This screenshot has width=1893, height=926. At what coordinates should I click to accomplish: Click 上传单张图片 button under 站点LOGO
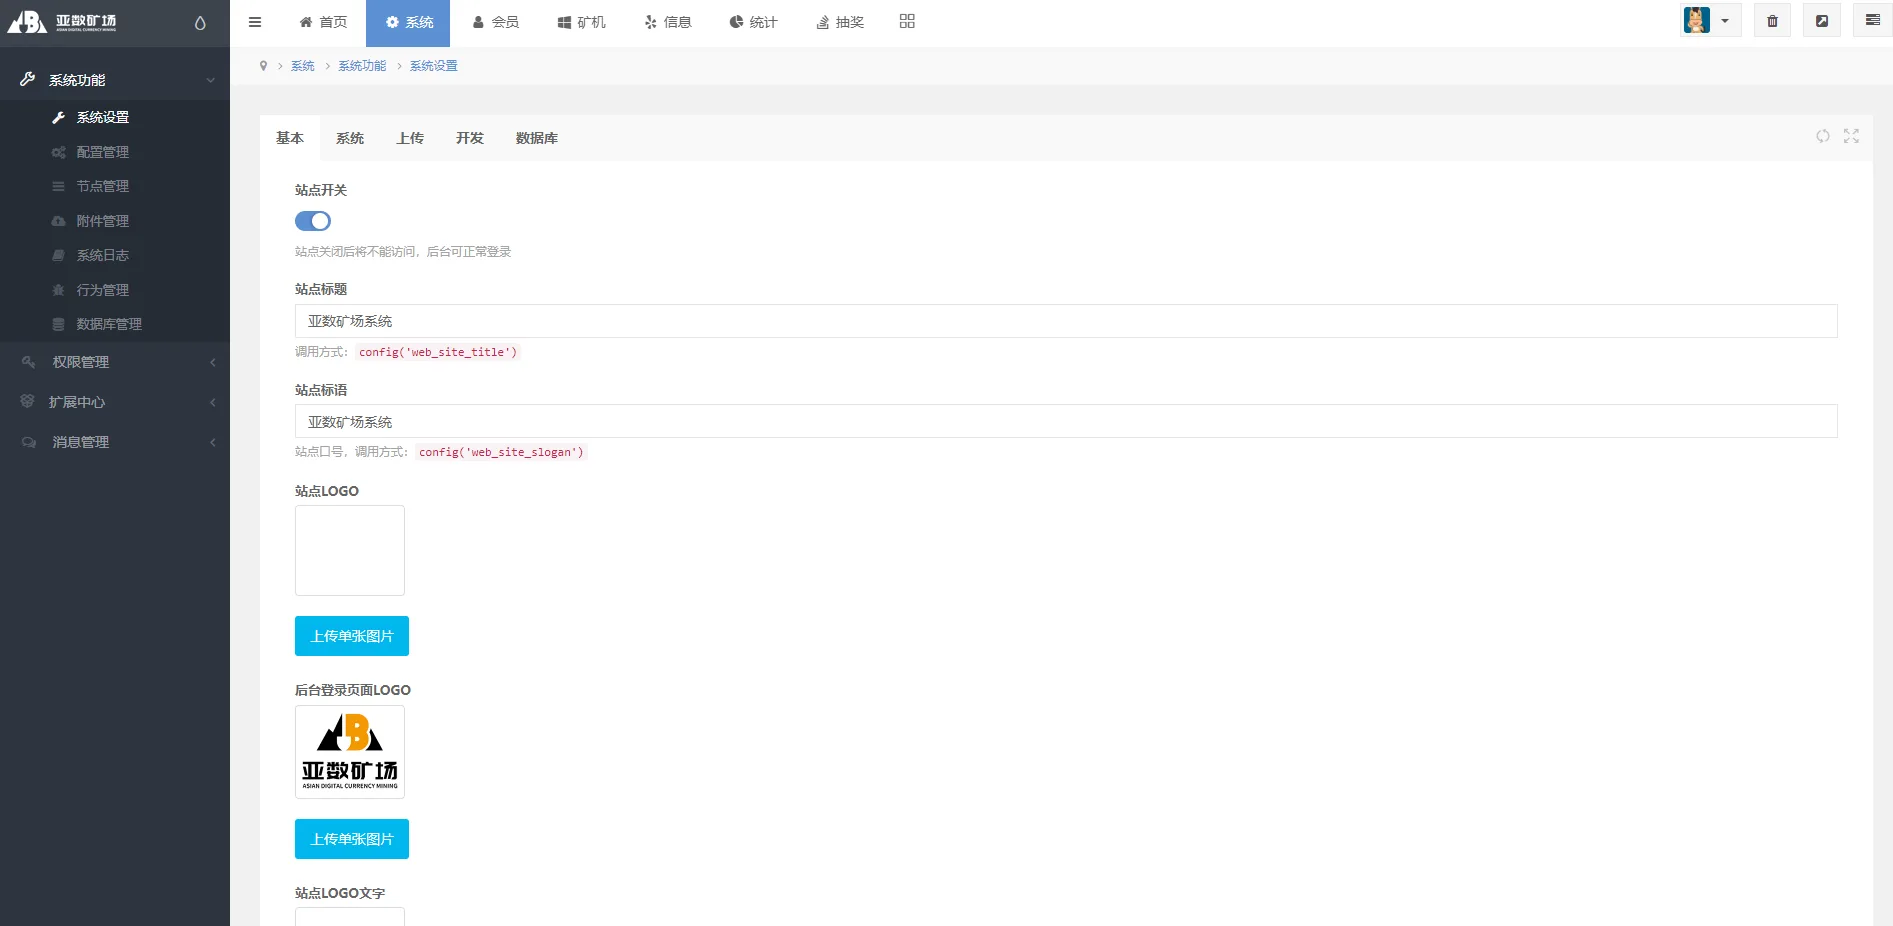352,636
